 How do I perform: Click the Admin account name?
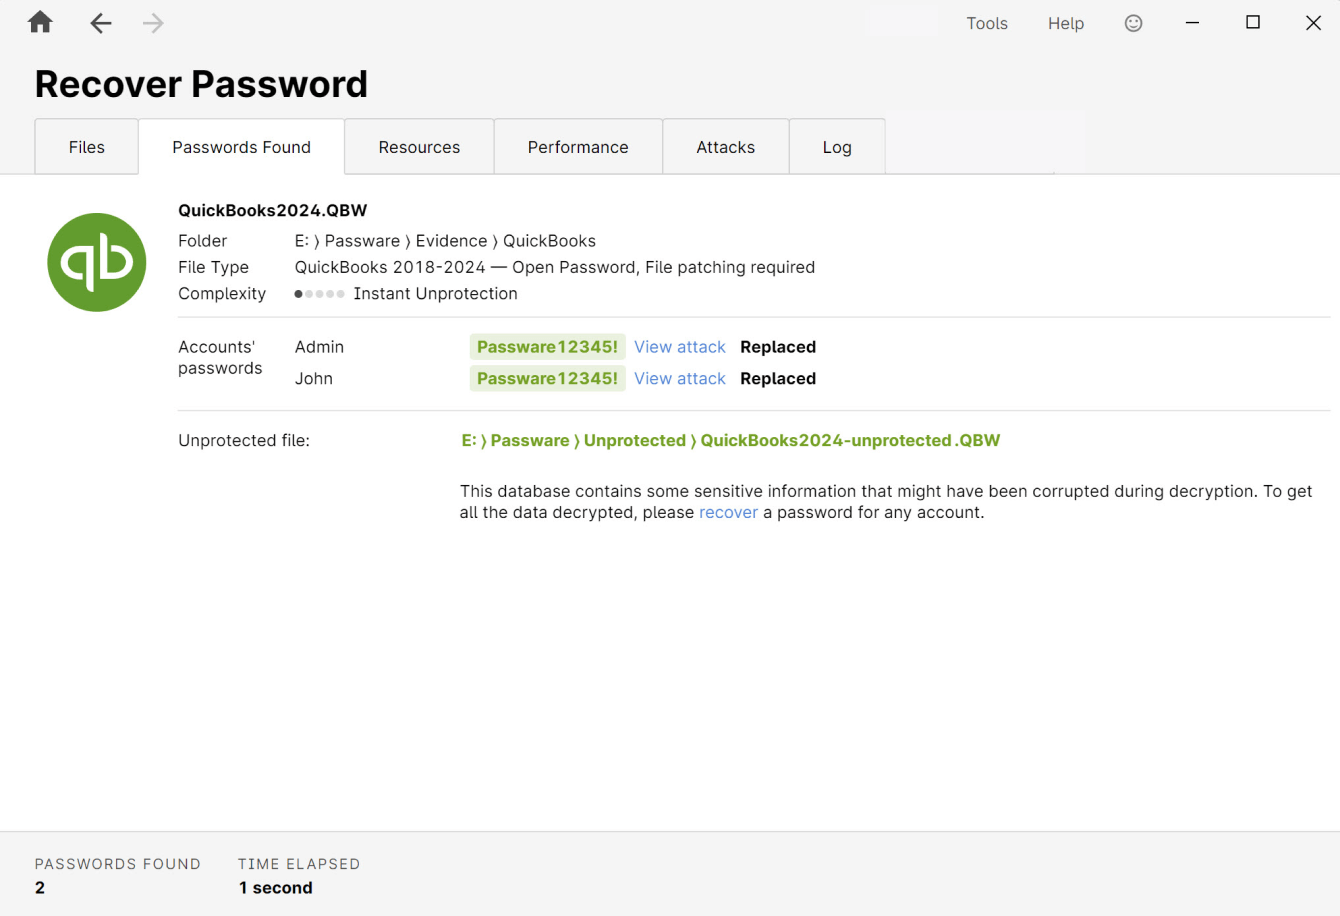click(319, 347)
